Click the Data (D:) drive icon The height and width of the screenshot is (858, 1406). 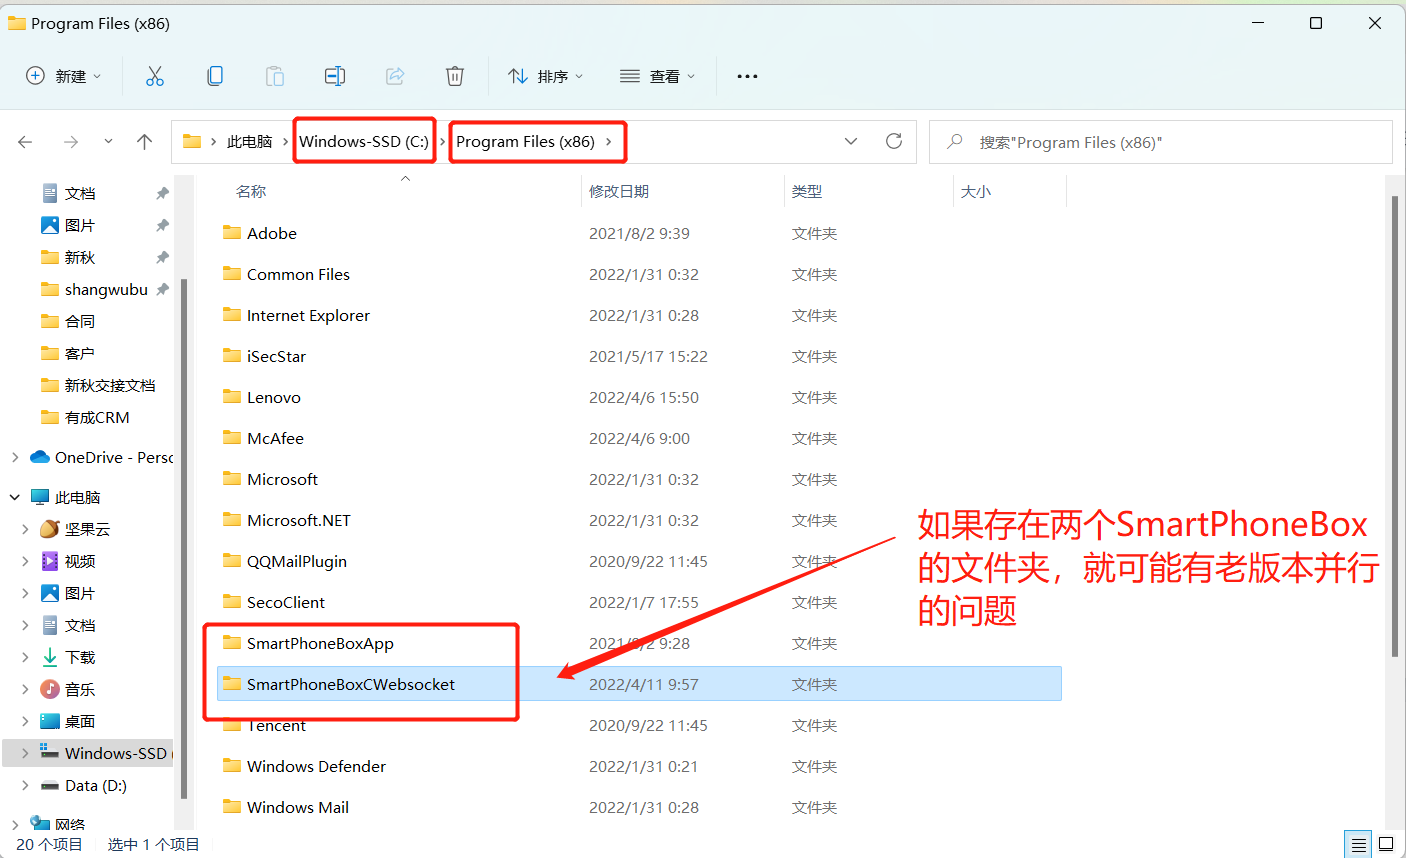point(49,786)
